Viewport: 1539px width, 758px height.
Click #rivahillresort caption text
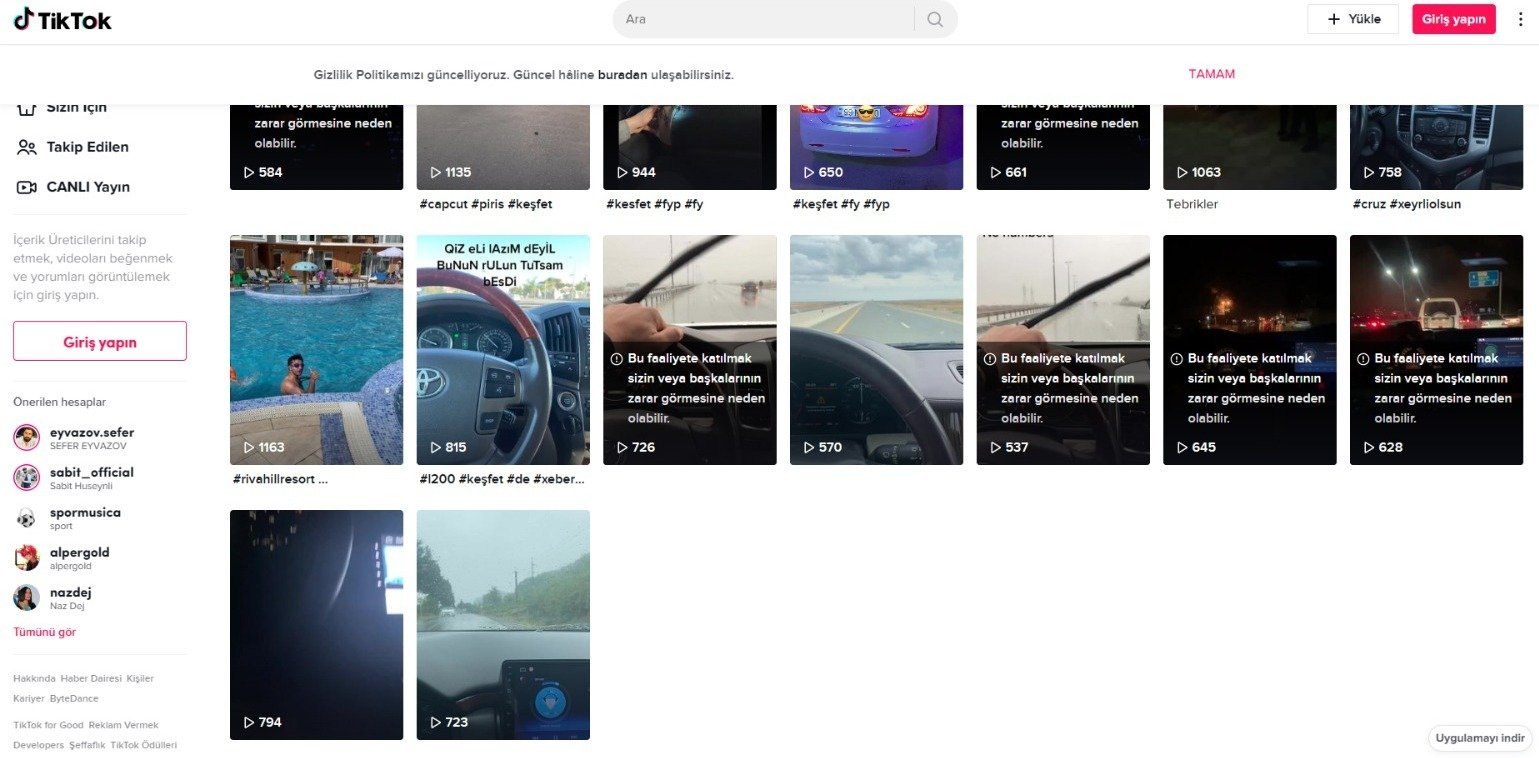(x=280, y=479)
